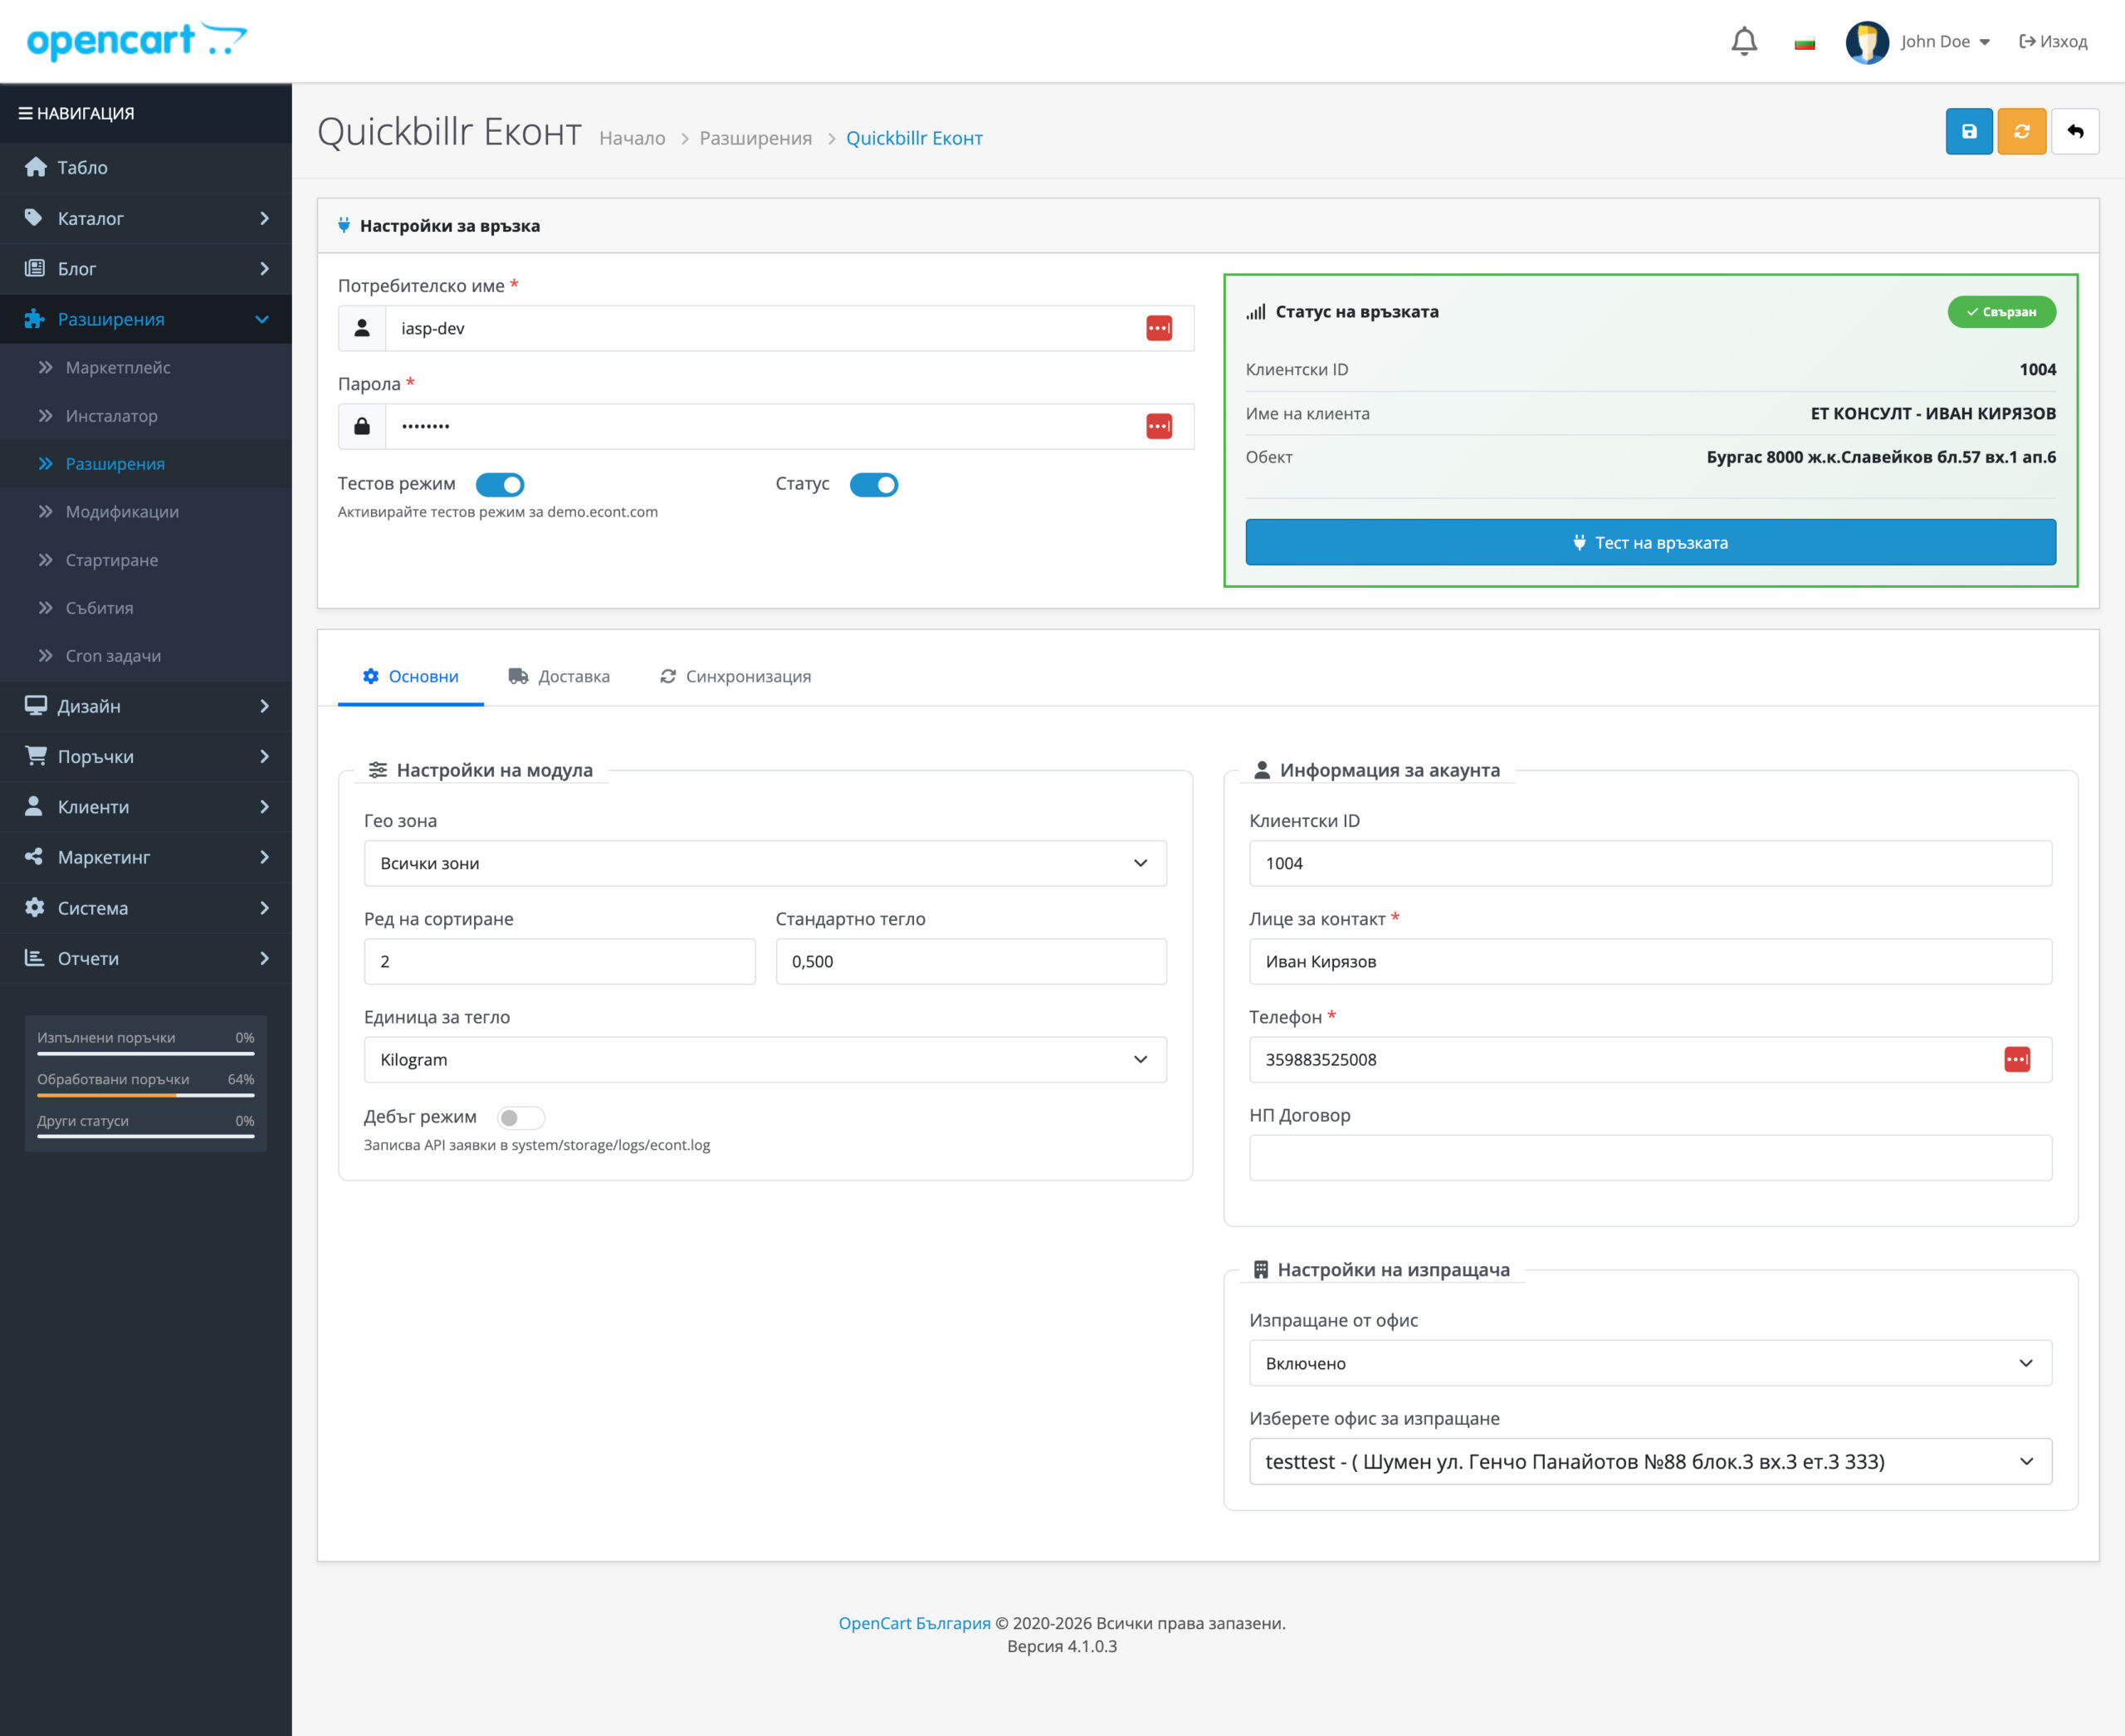Switch to the Доставка tab
2125x1736 pixels.
click(559, 676)
